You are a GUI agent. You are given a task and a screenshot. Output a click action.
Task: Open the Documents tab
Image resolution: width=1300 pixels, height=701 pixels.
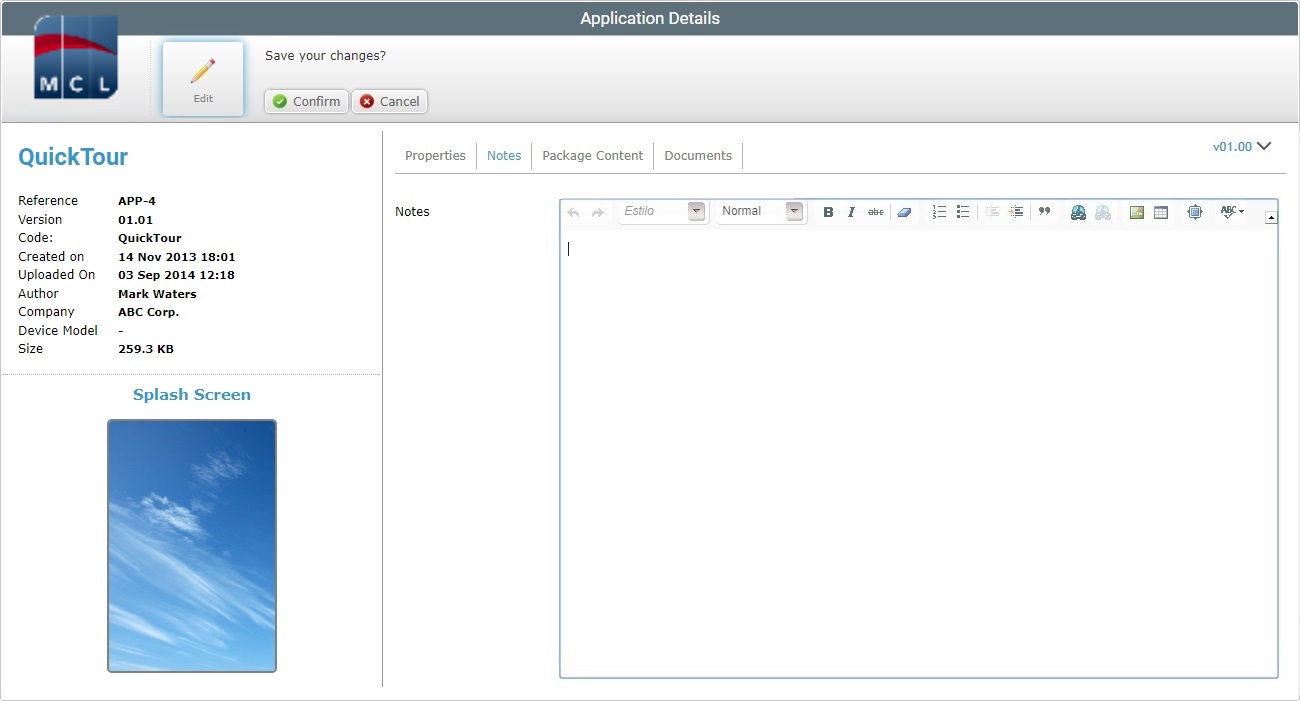coord(697,155)
